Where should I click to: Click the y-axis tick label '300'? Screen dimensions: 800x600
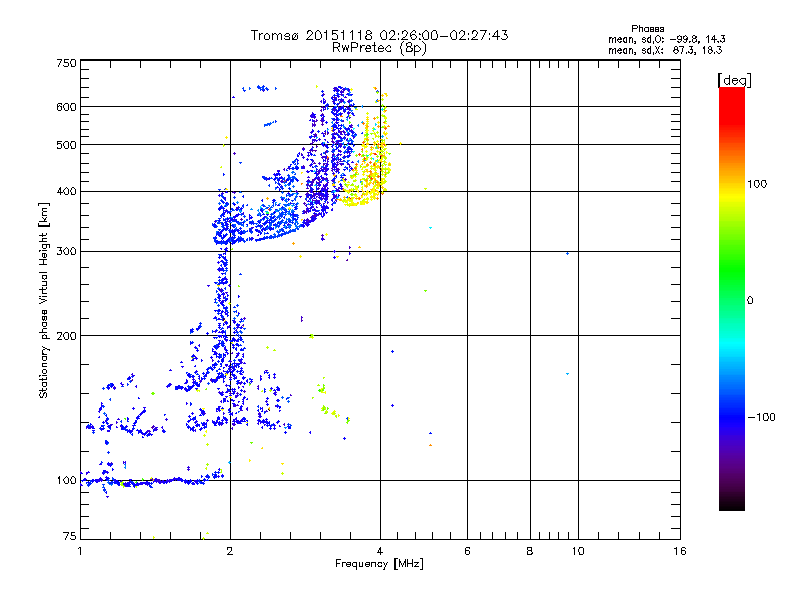tap(67, 251)
